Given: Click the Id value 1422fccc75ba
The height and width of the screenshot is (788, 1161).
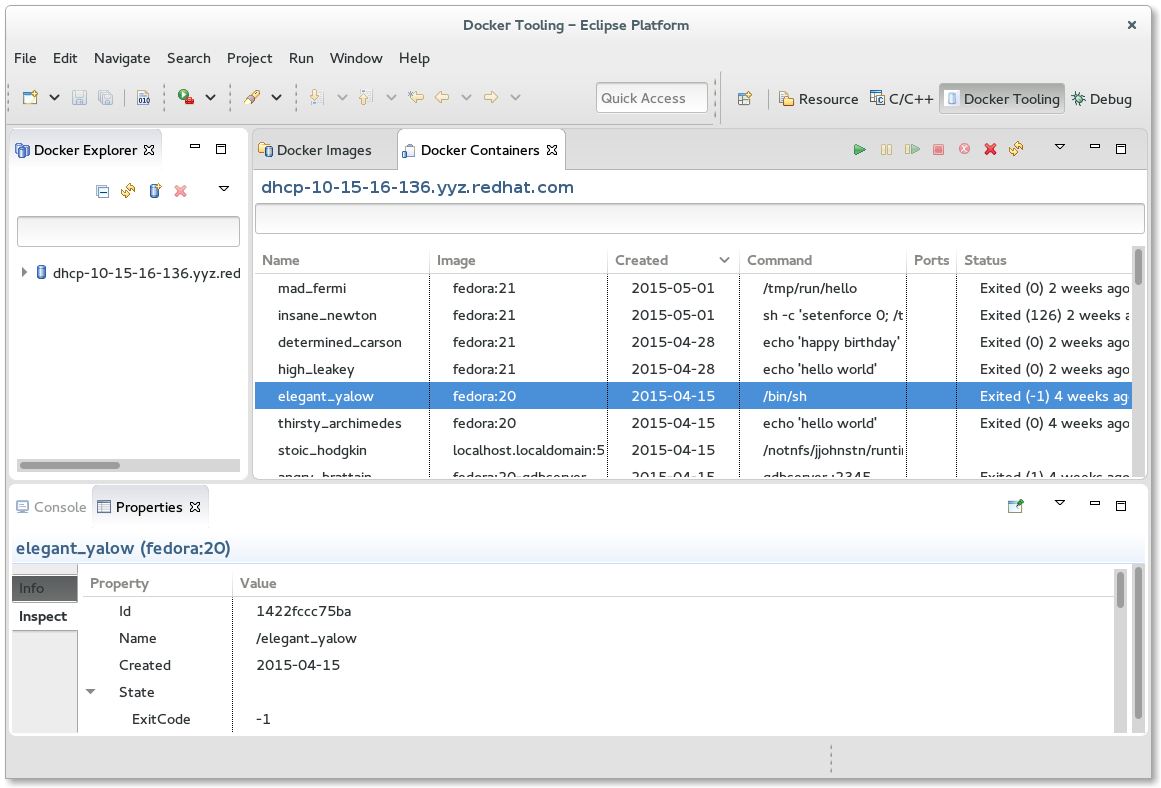Looking at the screenshot, I should [304, 611].
